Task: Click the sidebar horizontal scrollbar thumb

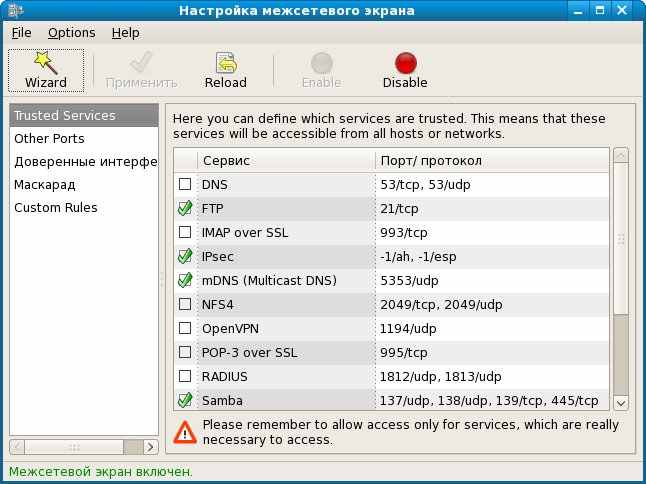Action: pyautogui.click(x=74, y=447)
